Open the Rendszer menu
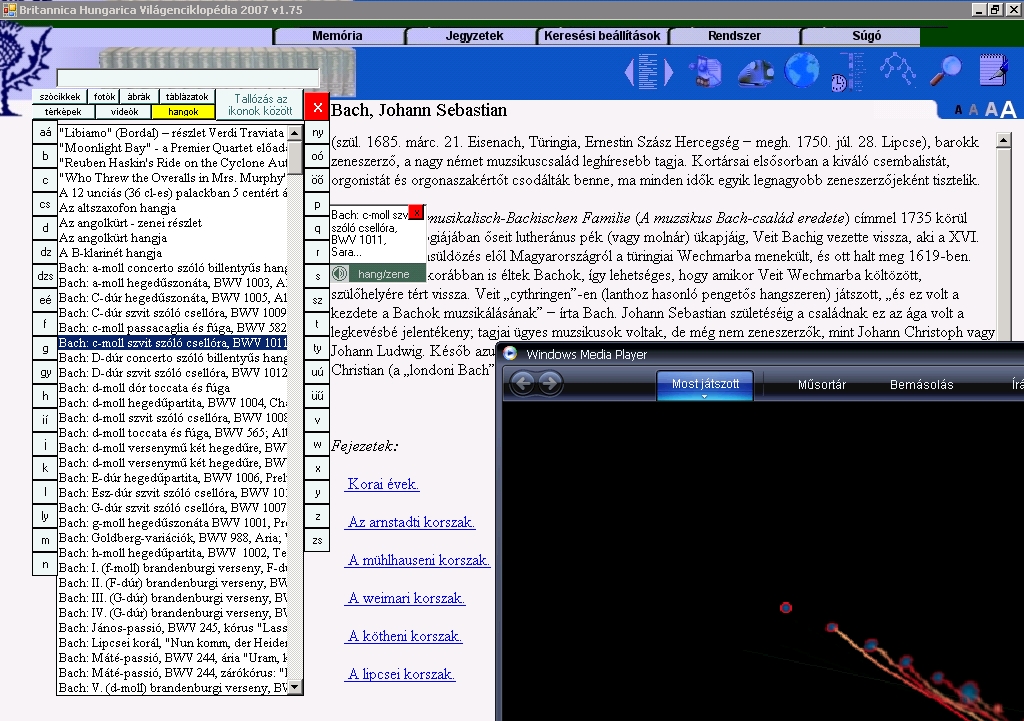 pyautogui.click(x=734, y=36)
